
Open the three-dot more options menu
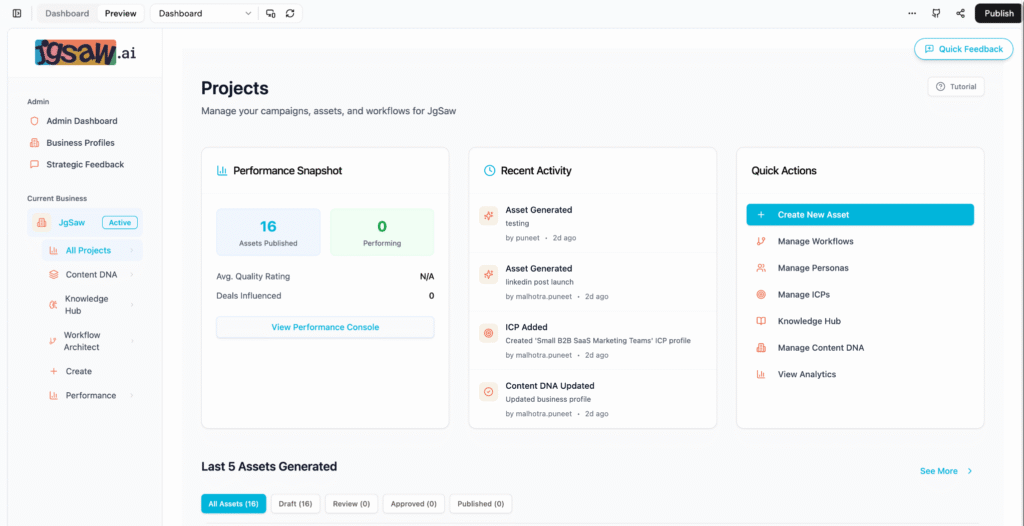click(x=911, y=13)
